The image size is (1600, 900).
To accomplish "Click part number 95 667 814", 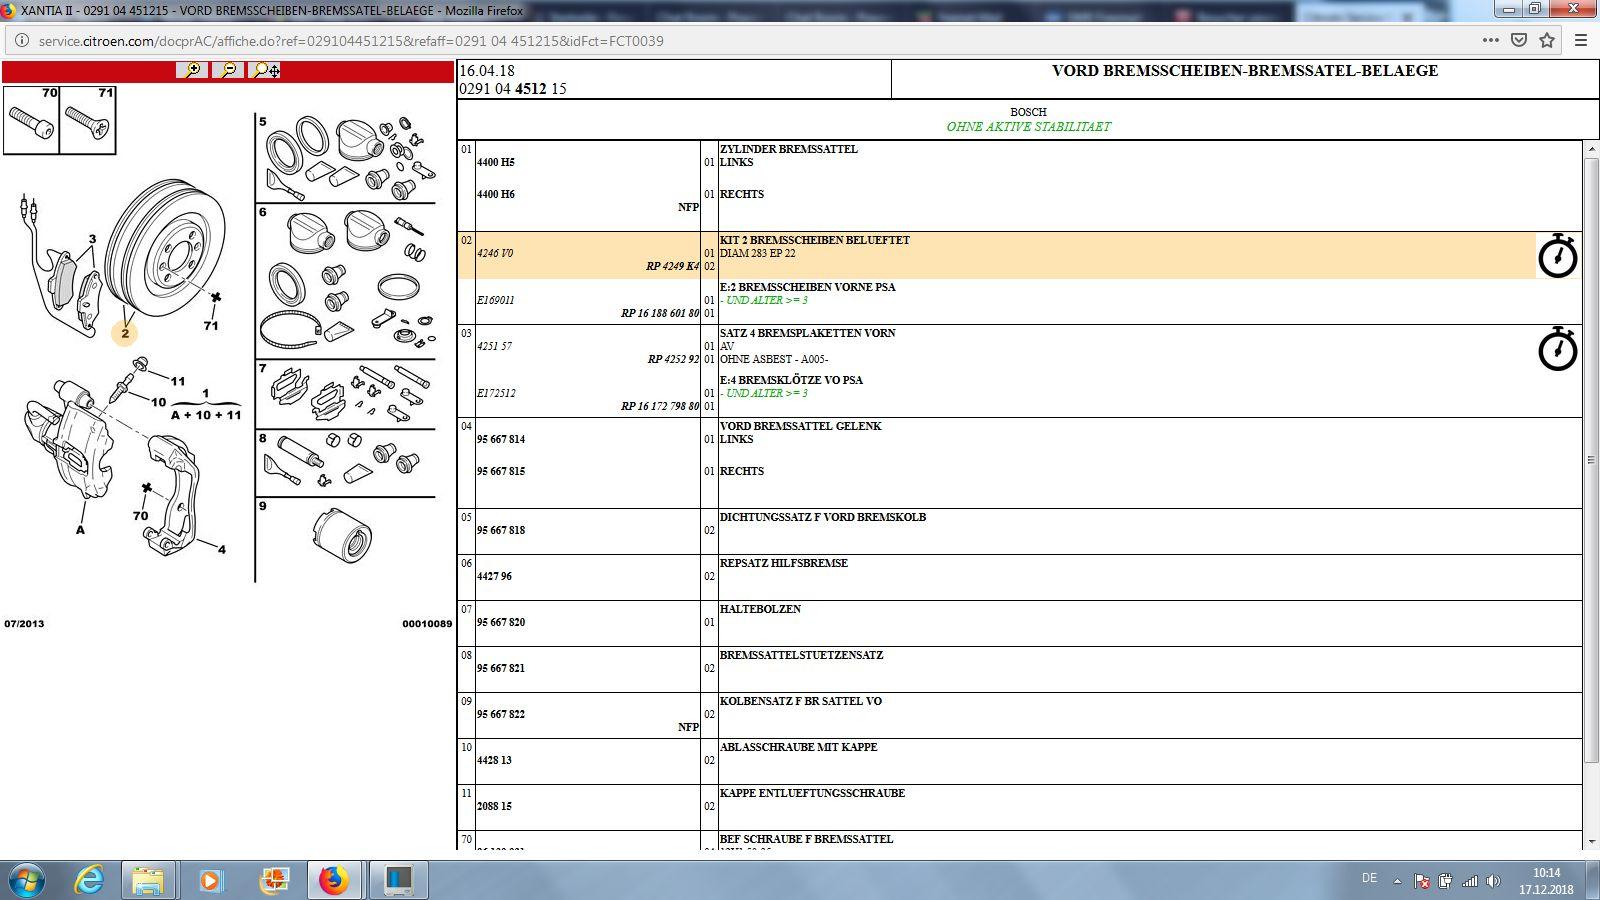I will click(x=501, y=439).
